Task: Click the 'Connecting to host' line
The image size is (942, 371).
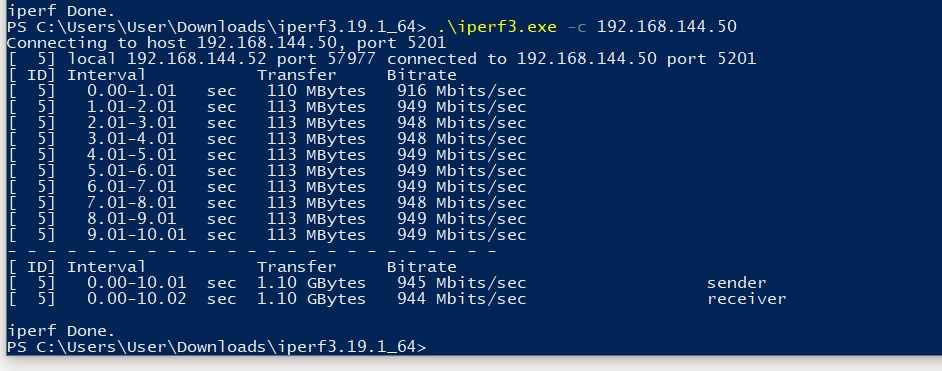Action: [226, 43]
